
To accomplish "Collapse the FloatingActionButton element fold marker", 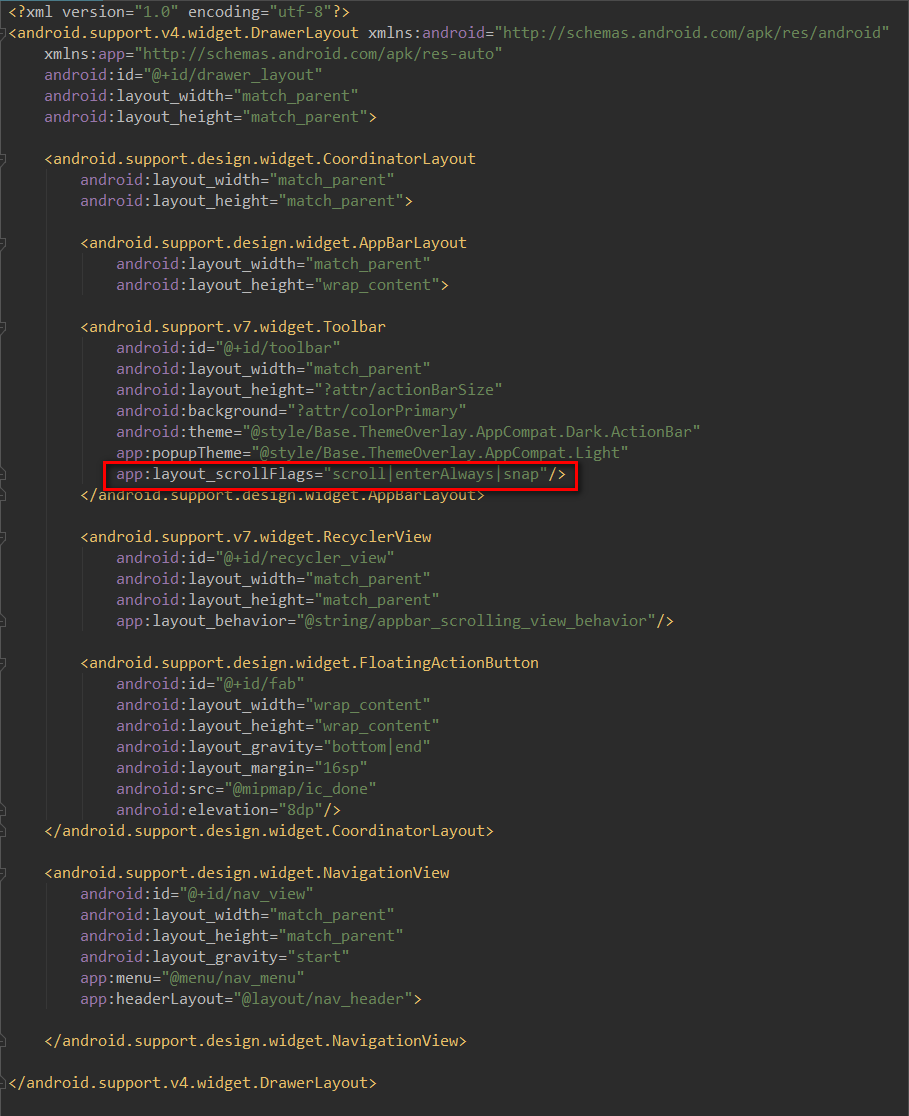I will tap(3, 663).
